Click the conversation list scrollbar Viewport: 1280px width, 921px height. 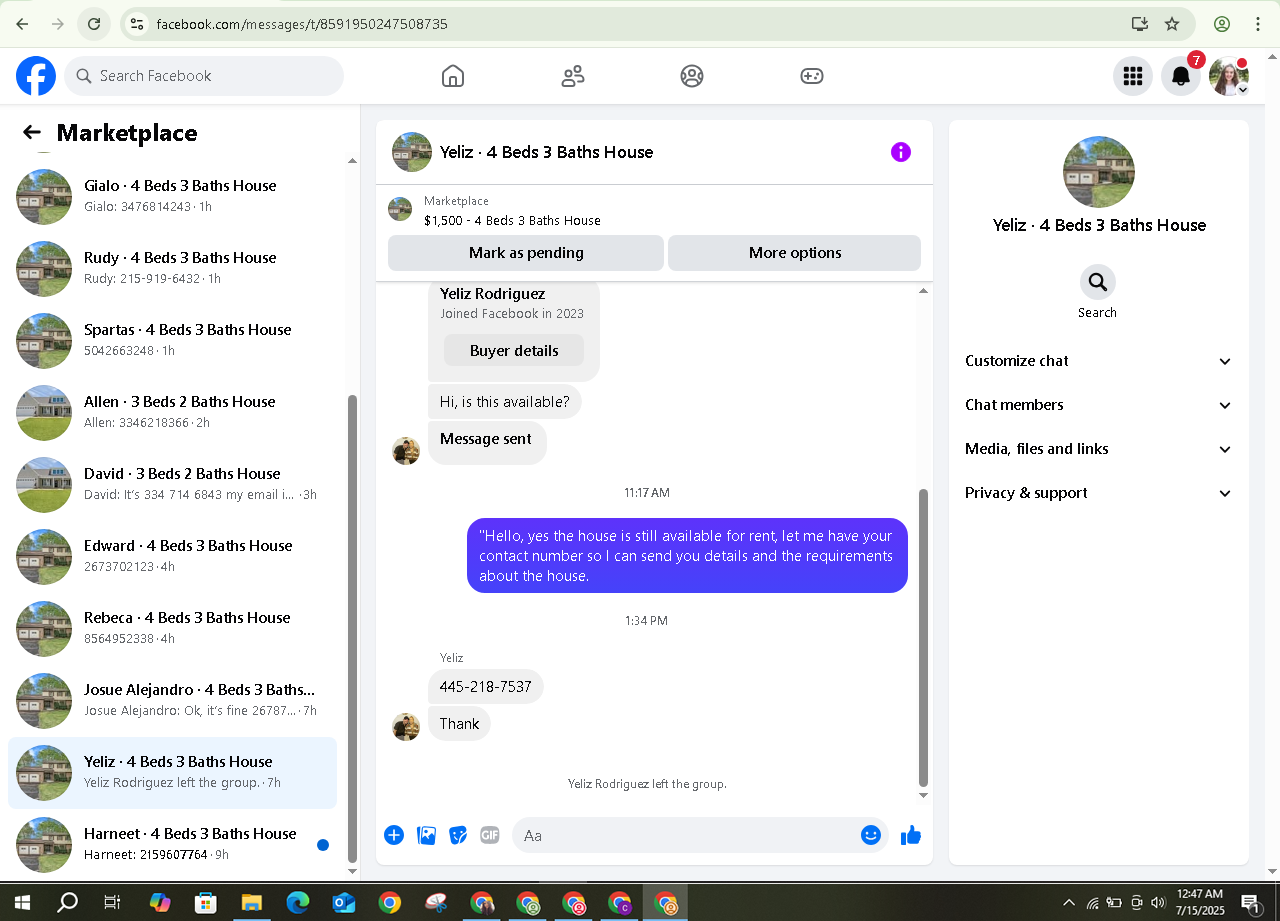351,628
